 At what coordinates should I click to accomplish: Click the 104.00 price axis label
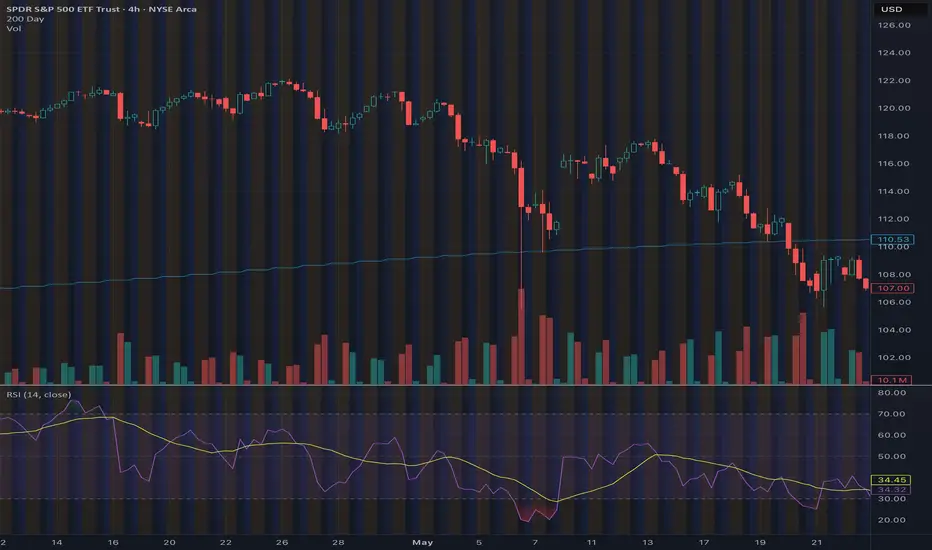point(894,330)
